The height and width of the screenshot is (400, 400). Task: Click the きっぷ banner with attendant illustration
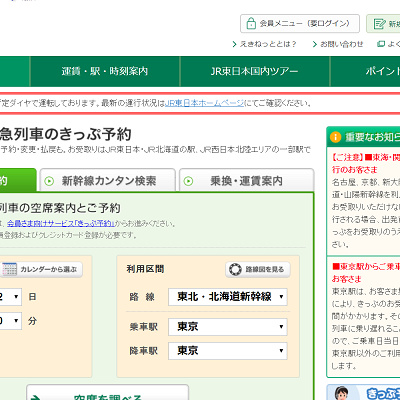click(x=363, y=392)
